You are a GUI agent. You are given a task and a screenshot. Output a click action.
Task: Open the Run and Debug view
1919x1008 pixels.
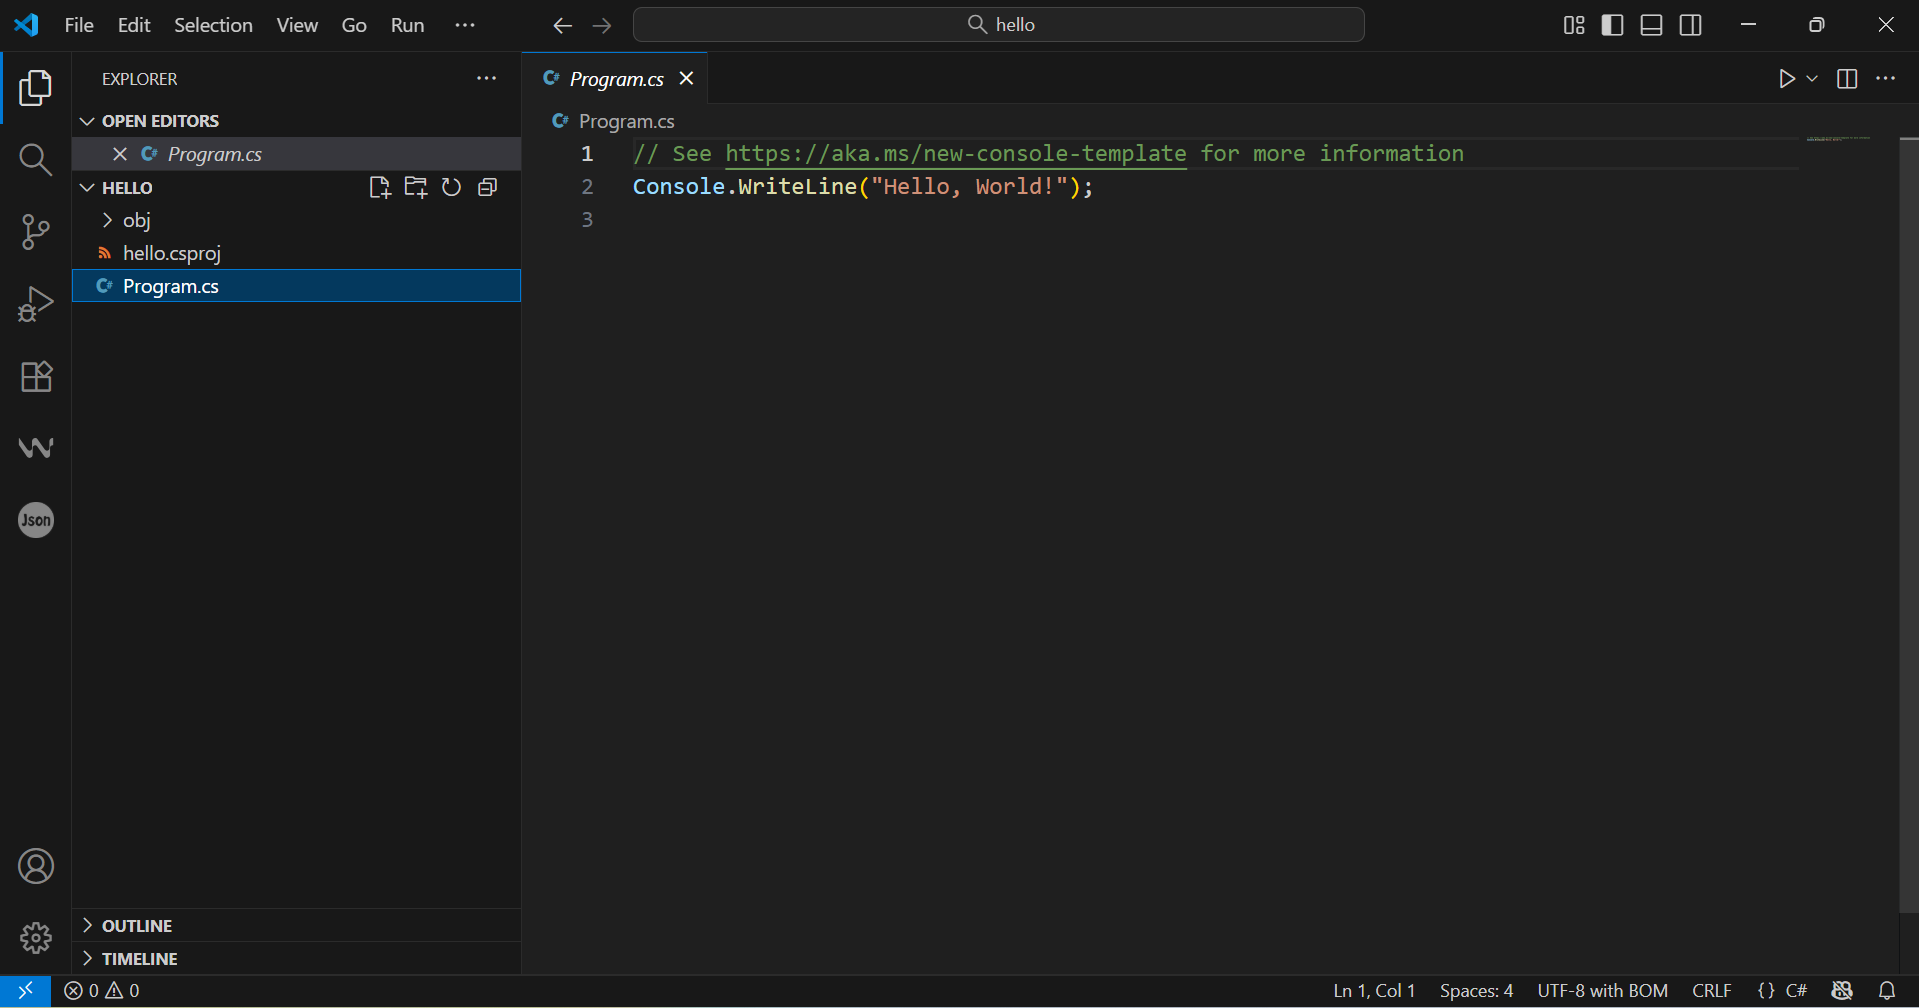pos(35,304)
